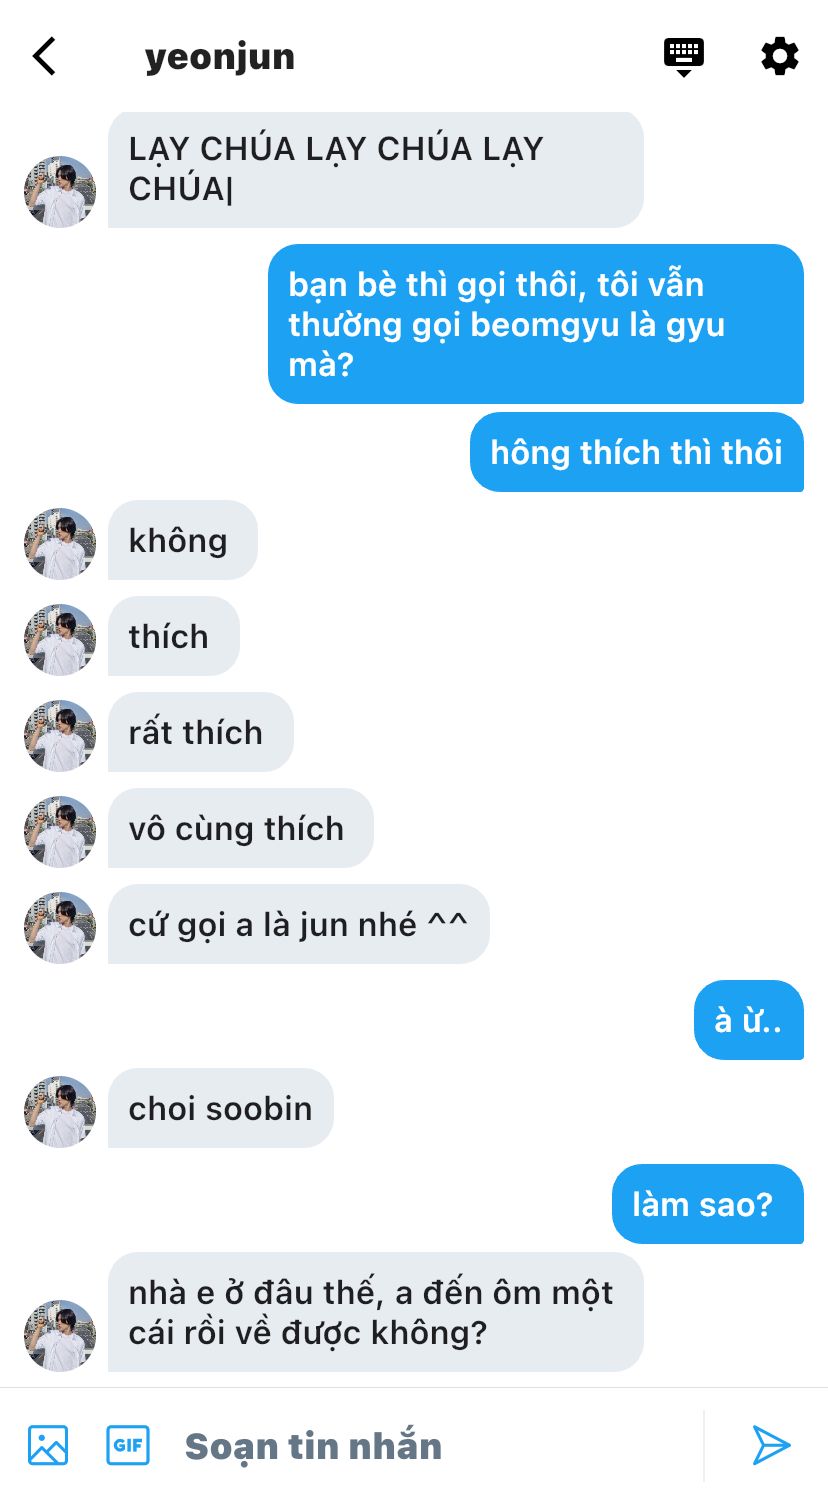828x1490 pixels.
Task: Open the yeonjun conversation title
Action: [220, 57]
